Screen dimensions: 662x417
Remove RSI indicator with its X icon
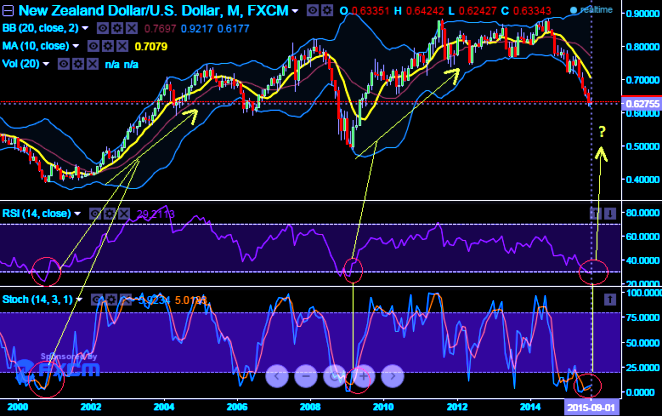pyautogui.click(x=124, y=214)
